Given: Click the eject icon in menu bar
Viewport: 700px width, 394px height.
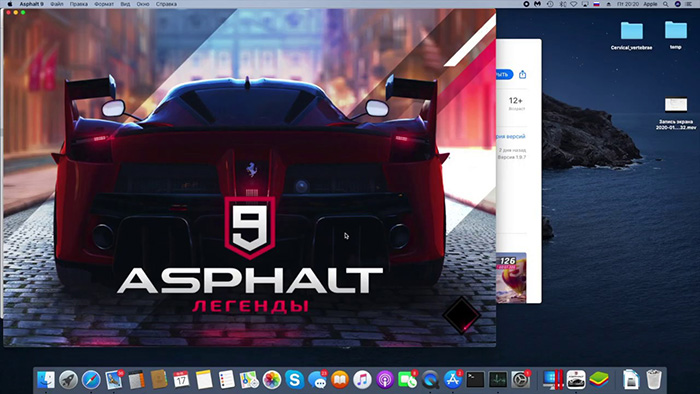Looking at the screenshot, I should 608,4.
